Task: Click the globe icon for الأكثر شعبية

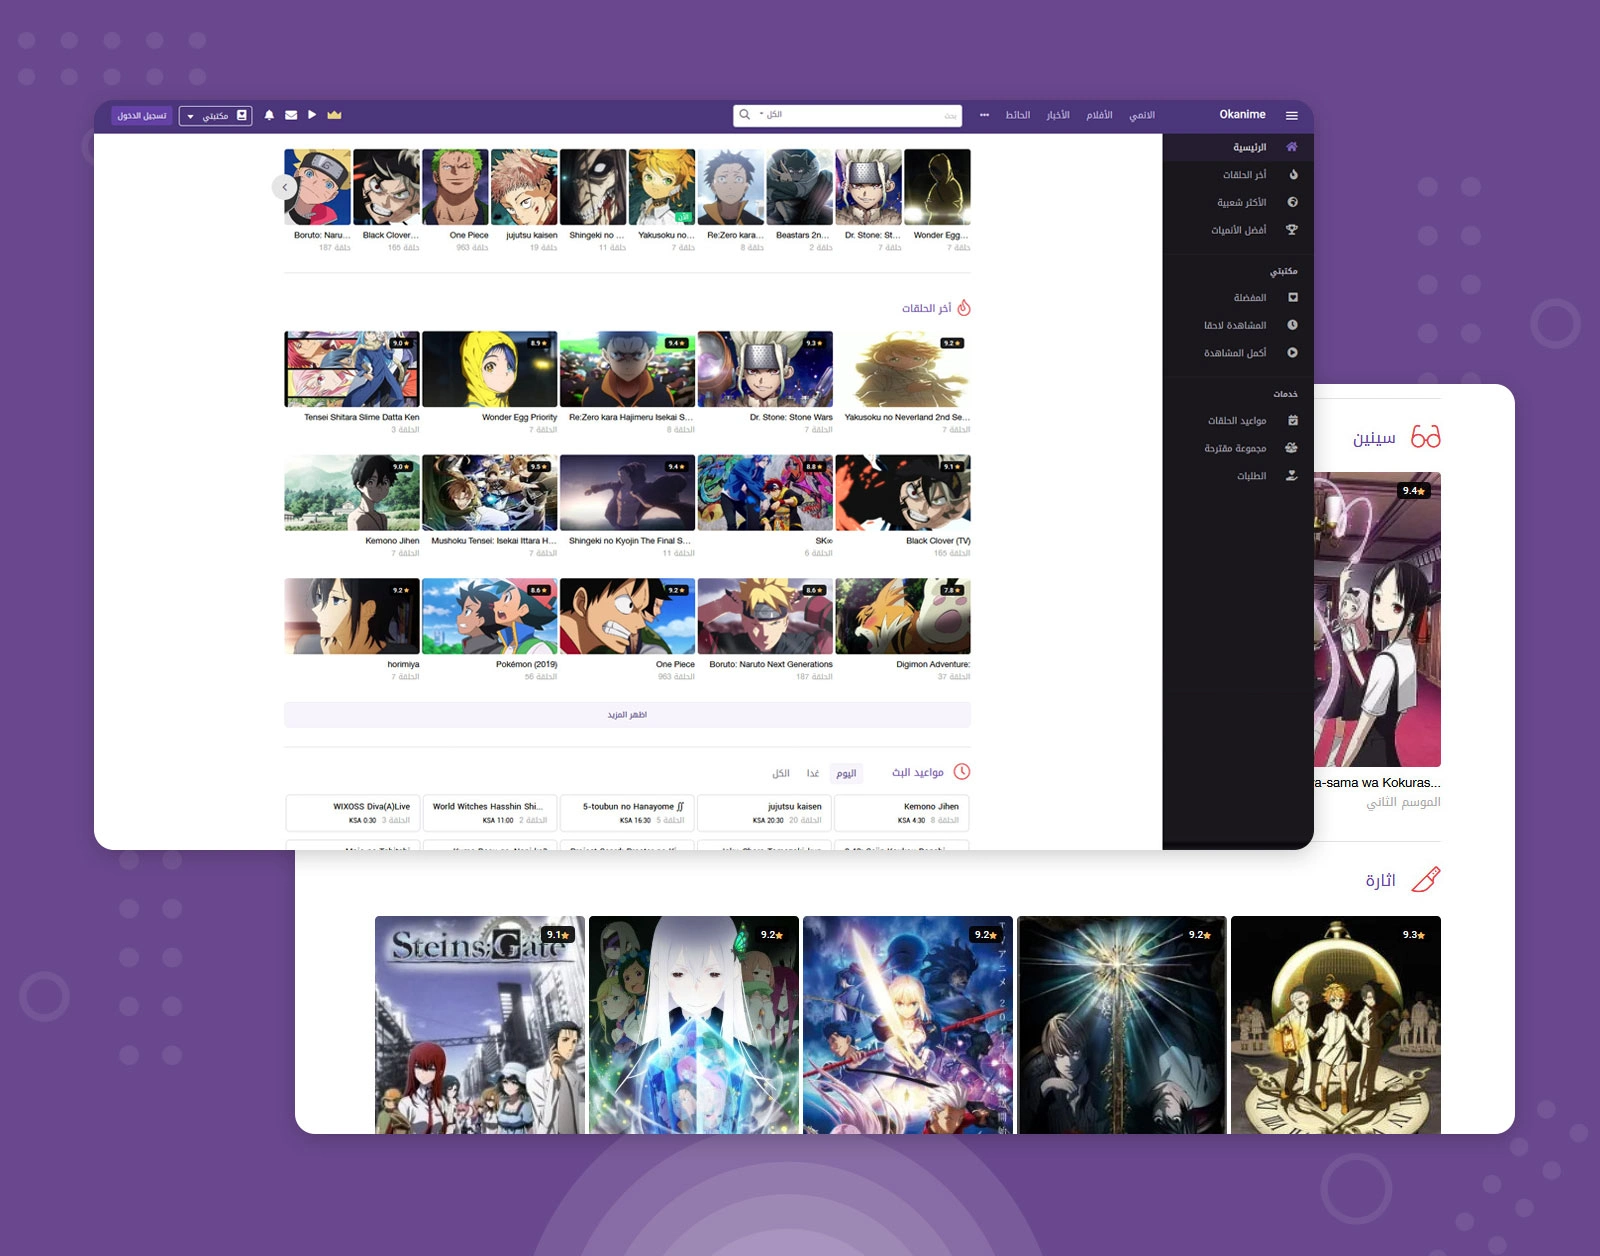Action: tap(1293, 202)
